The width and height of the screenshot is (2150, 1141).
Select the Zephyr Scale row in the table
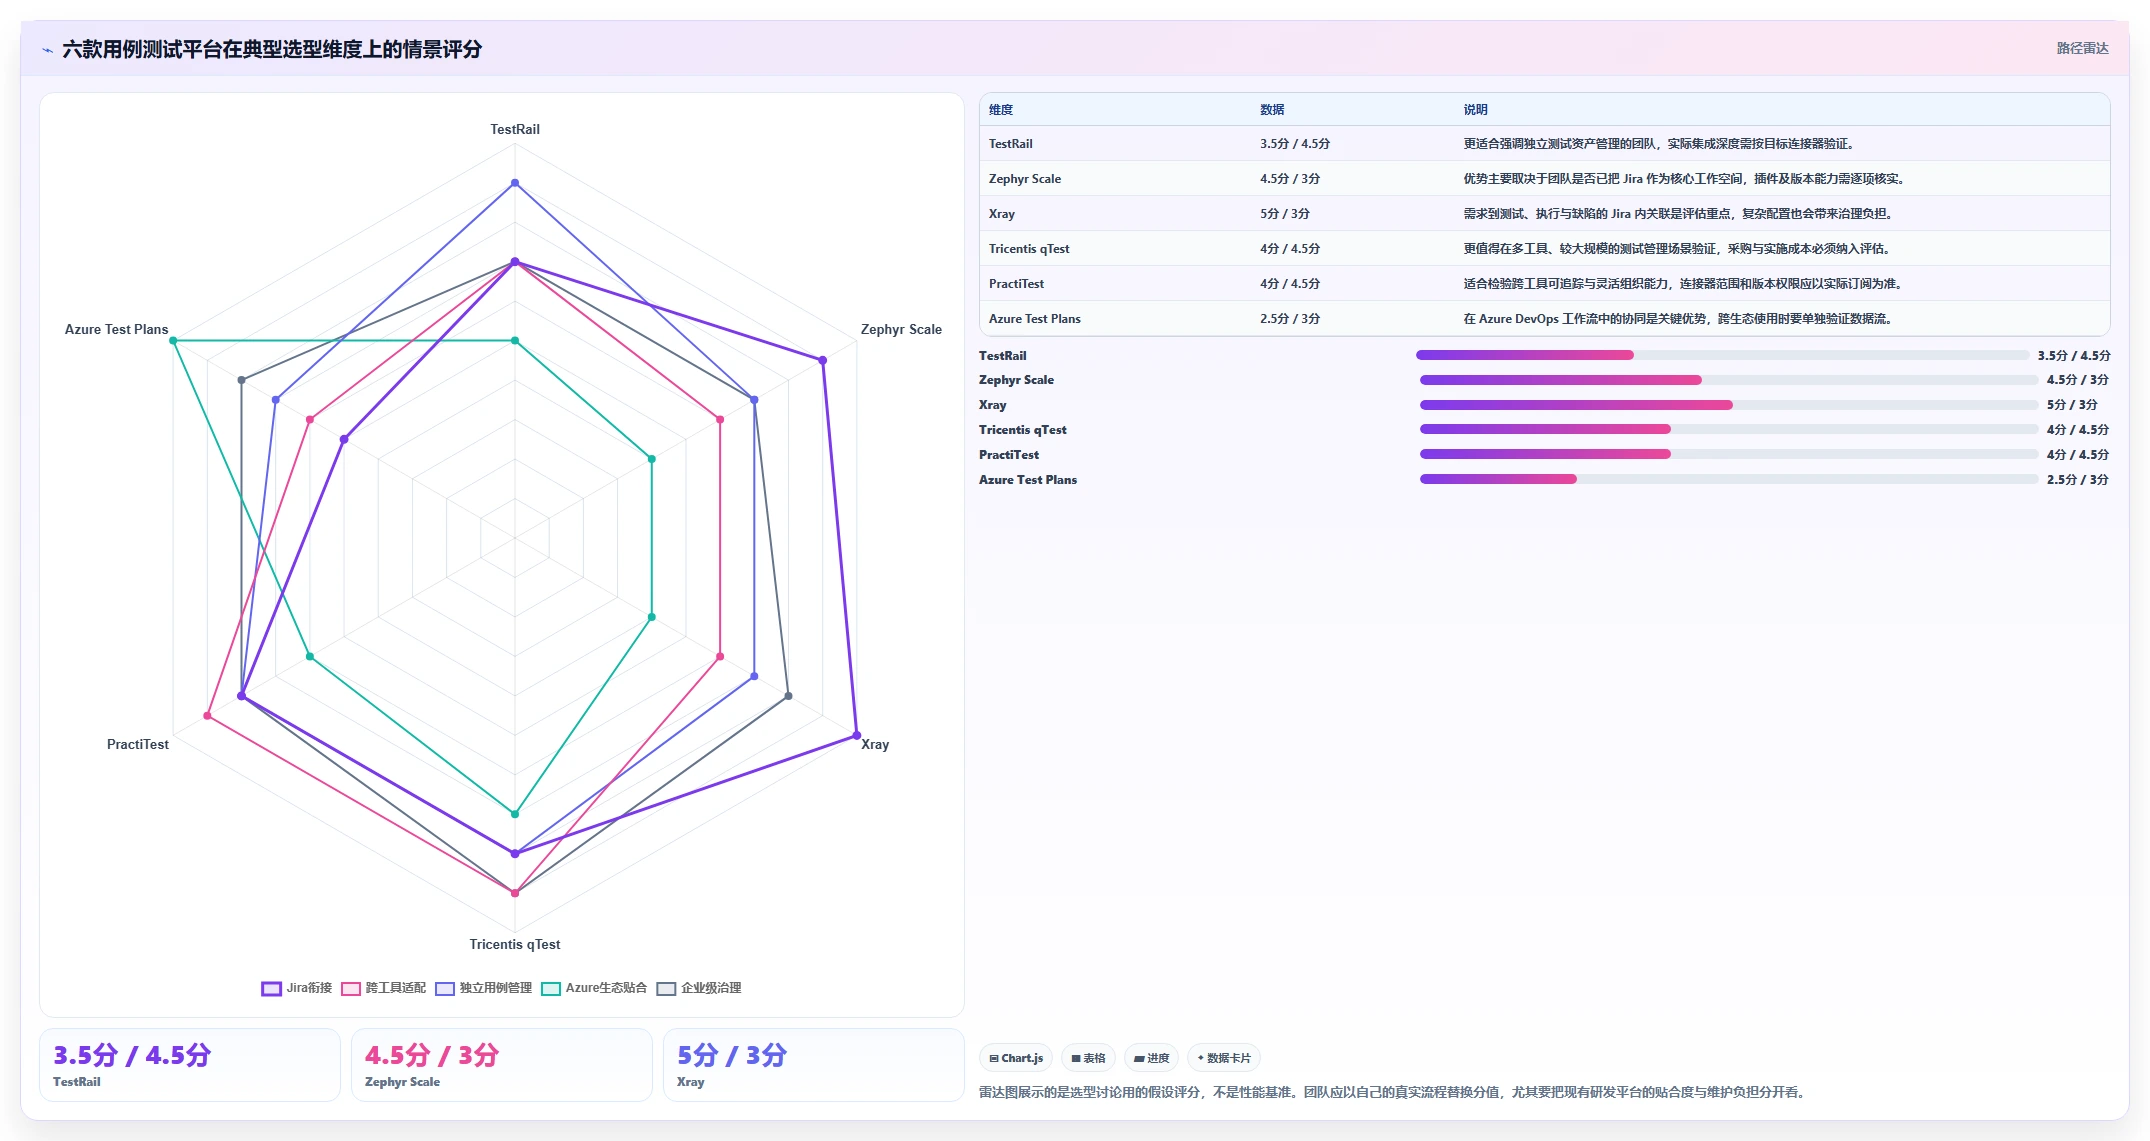[1545, 179]
